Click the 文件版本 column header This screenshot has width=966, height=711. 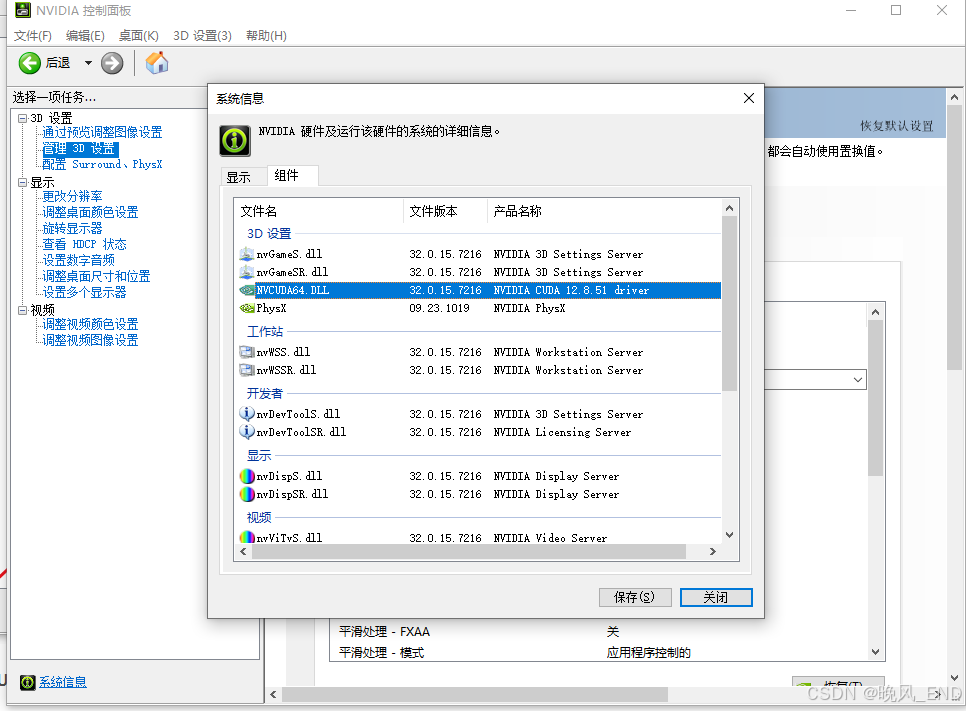pos(445,211)
